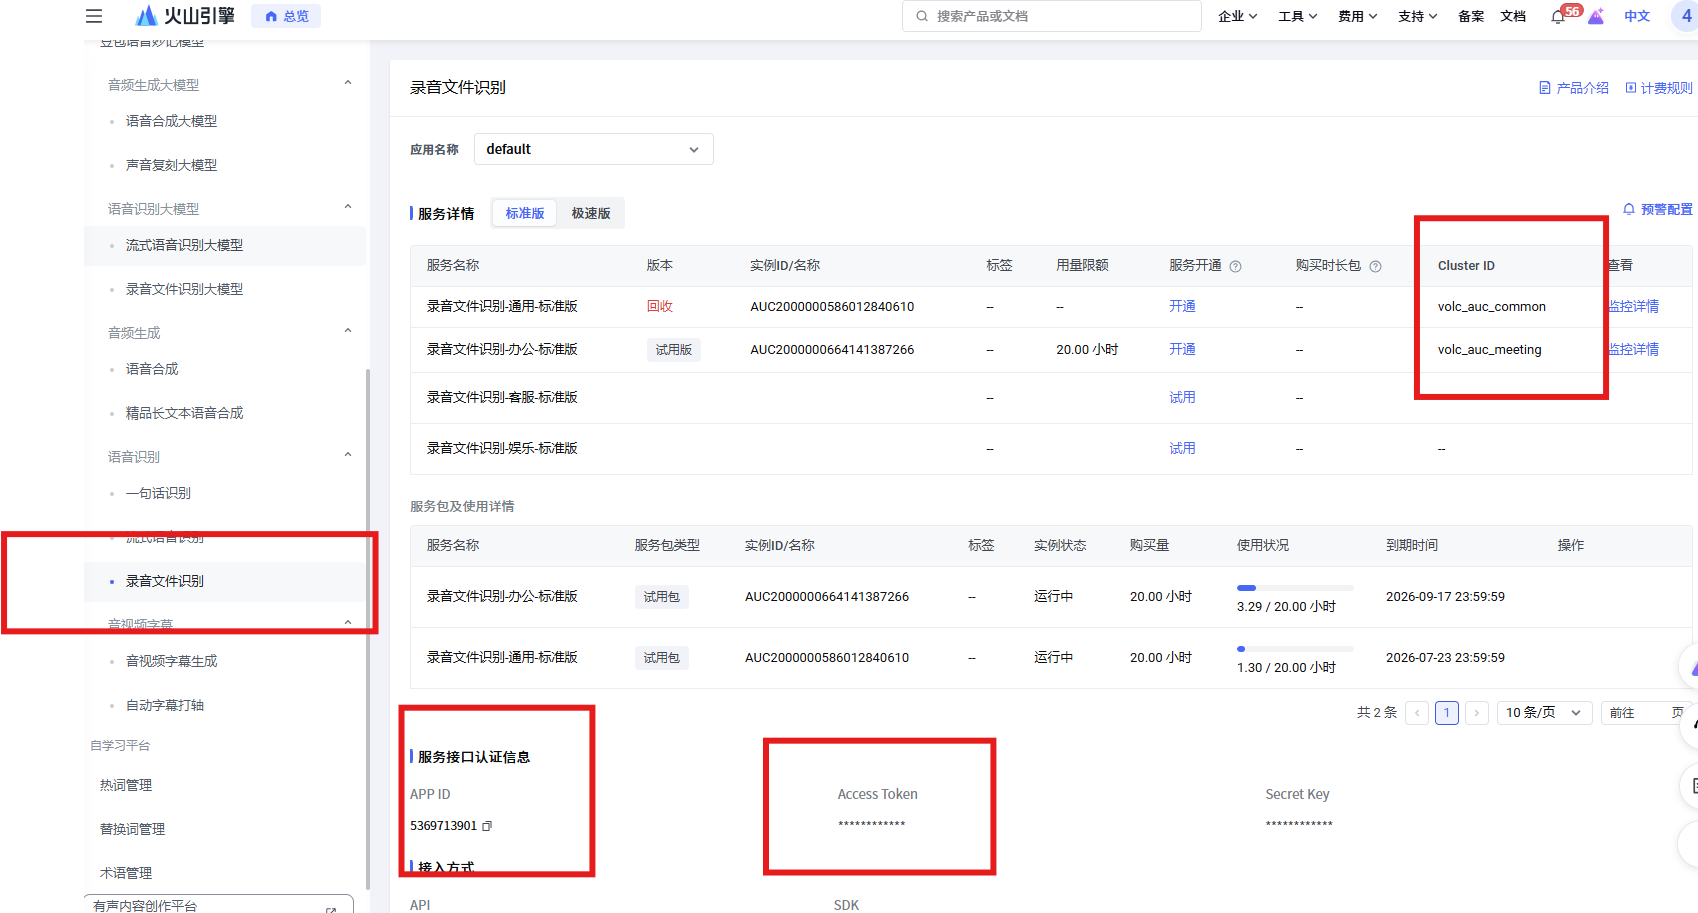
Task: Collapse the 音频生成大模型 sidebar group
Action: pyautogui.click(x=348, y=84)
